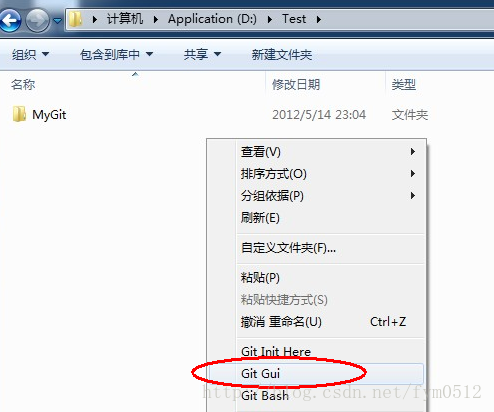
Task: Select Application (D:) in the address path
Action: [212, 19]
